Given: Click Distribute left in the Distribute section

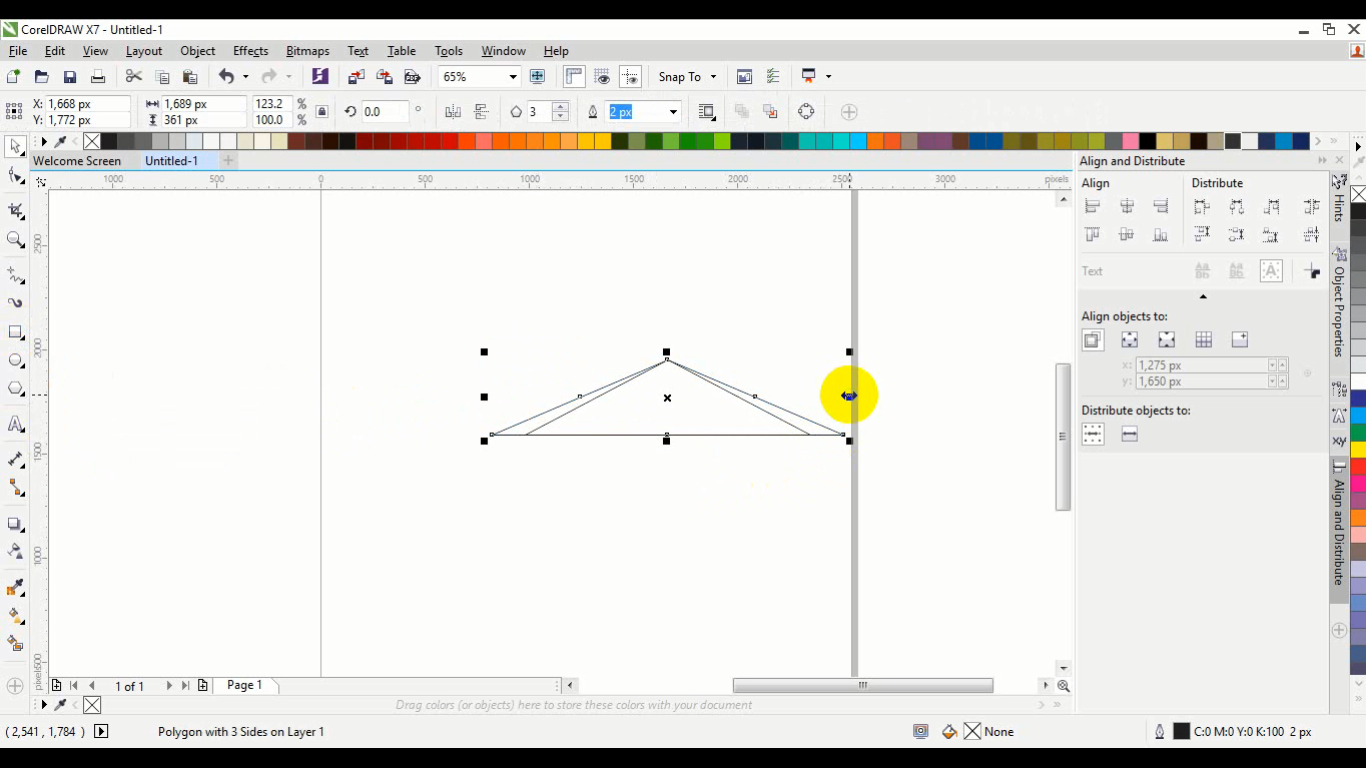Looking at the screenshot, I should click(1202, 207).
